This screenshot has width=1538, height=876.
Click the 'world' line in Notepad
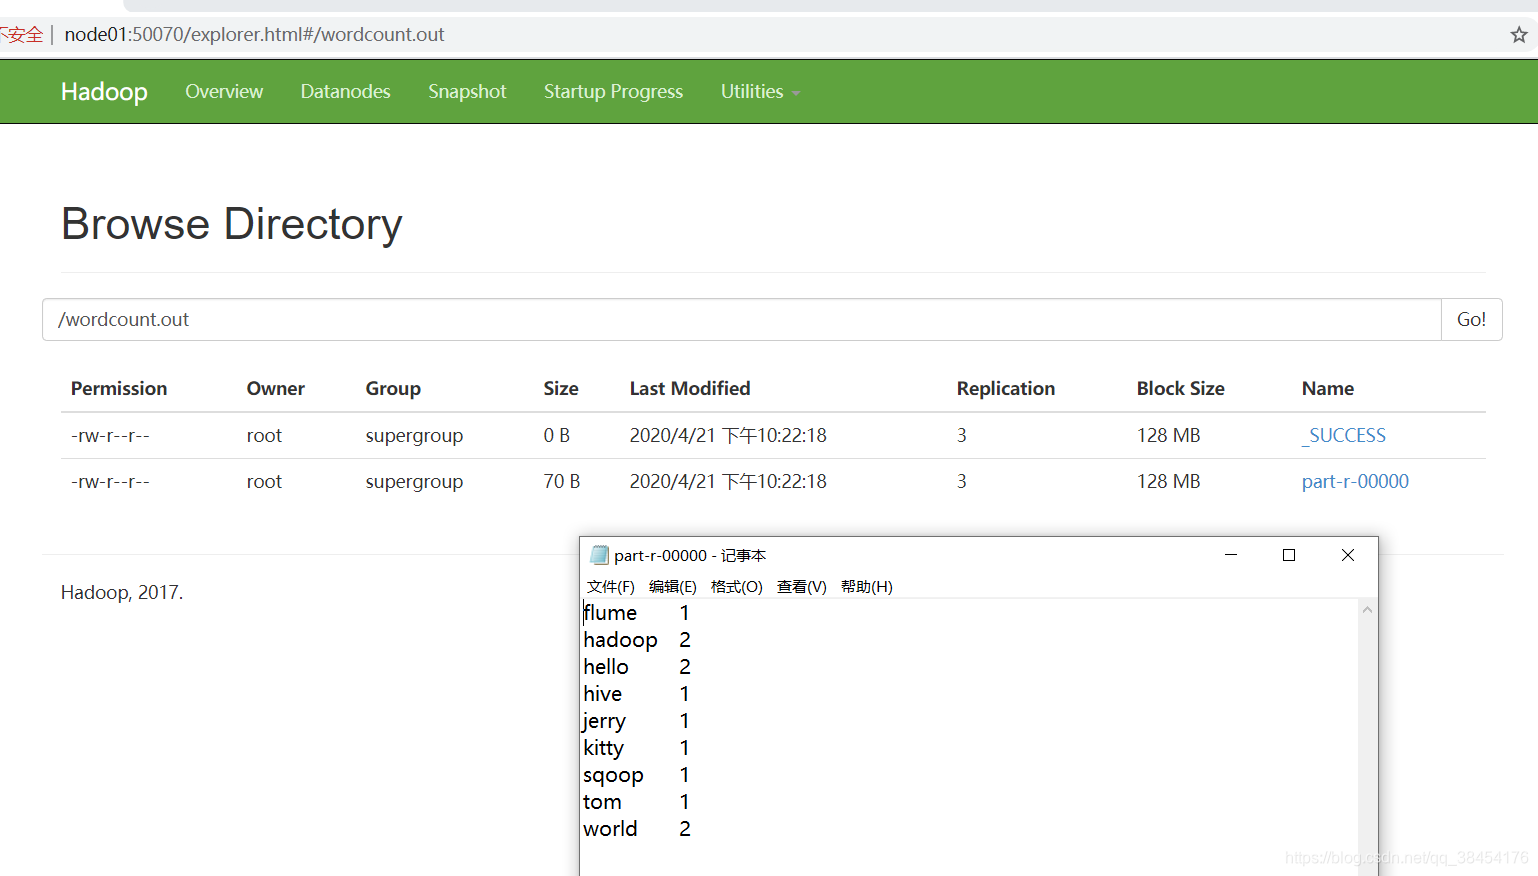point(637,829)
